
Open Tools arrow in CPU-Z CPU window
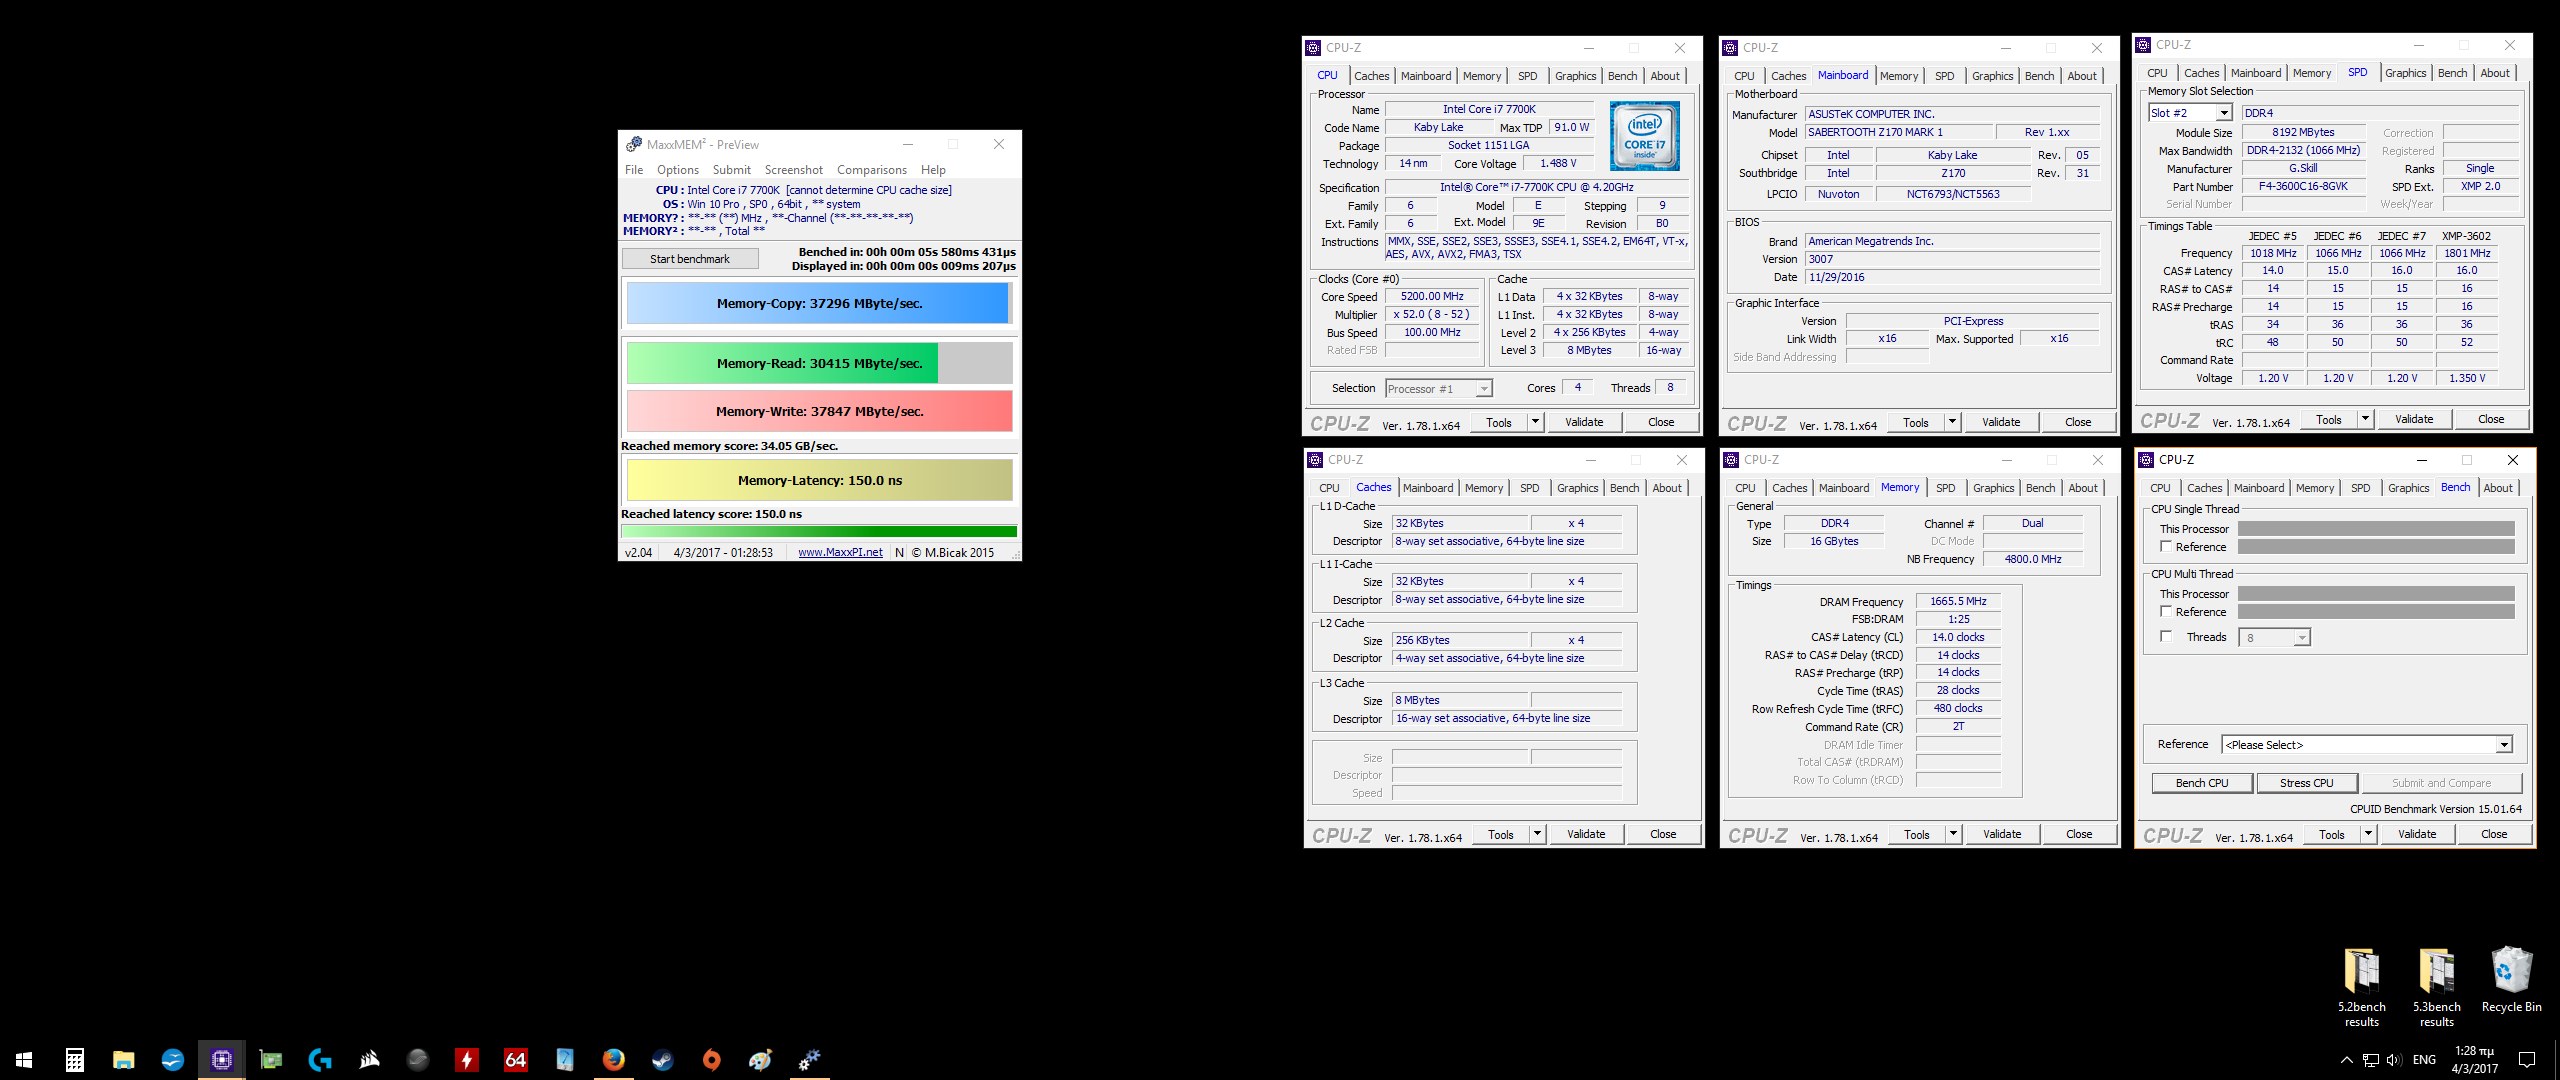(1536, 423)
